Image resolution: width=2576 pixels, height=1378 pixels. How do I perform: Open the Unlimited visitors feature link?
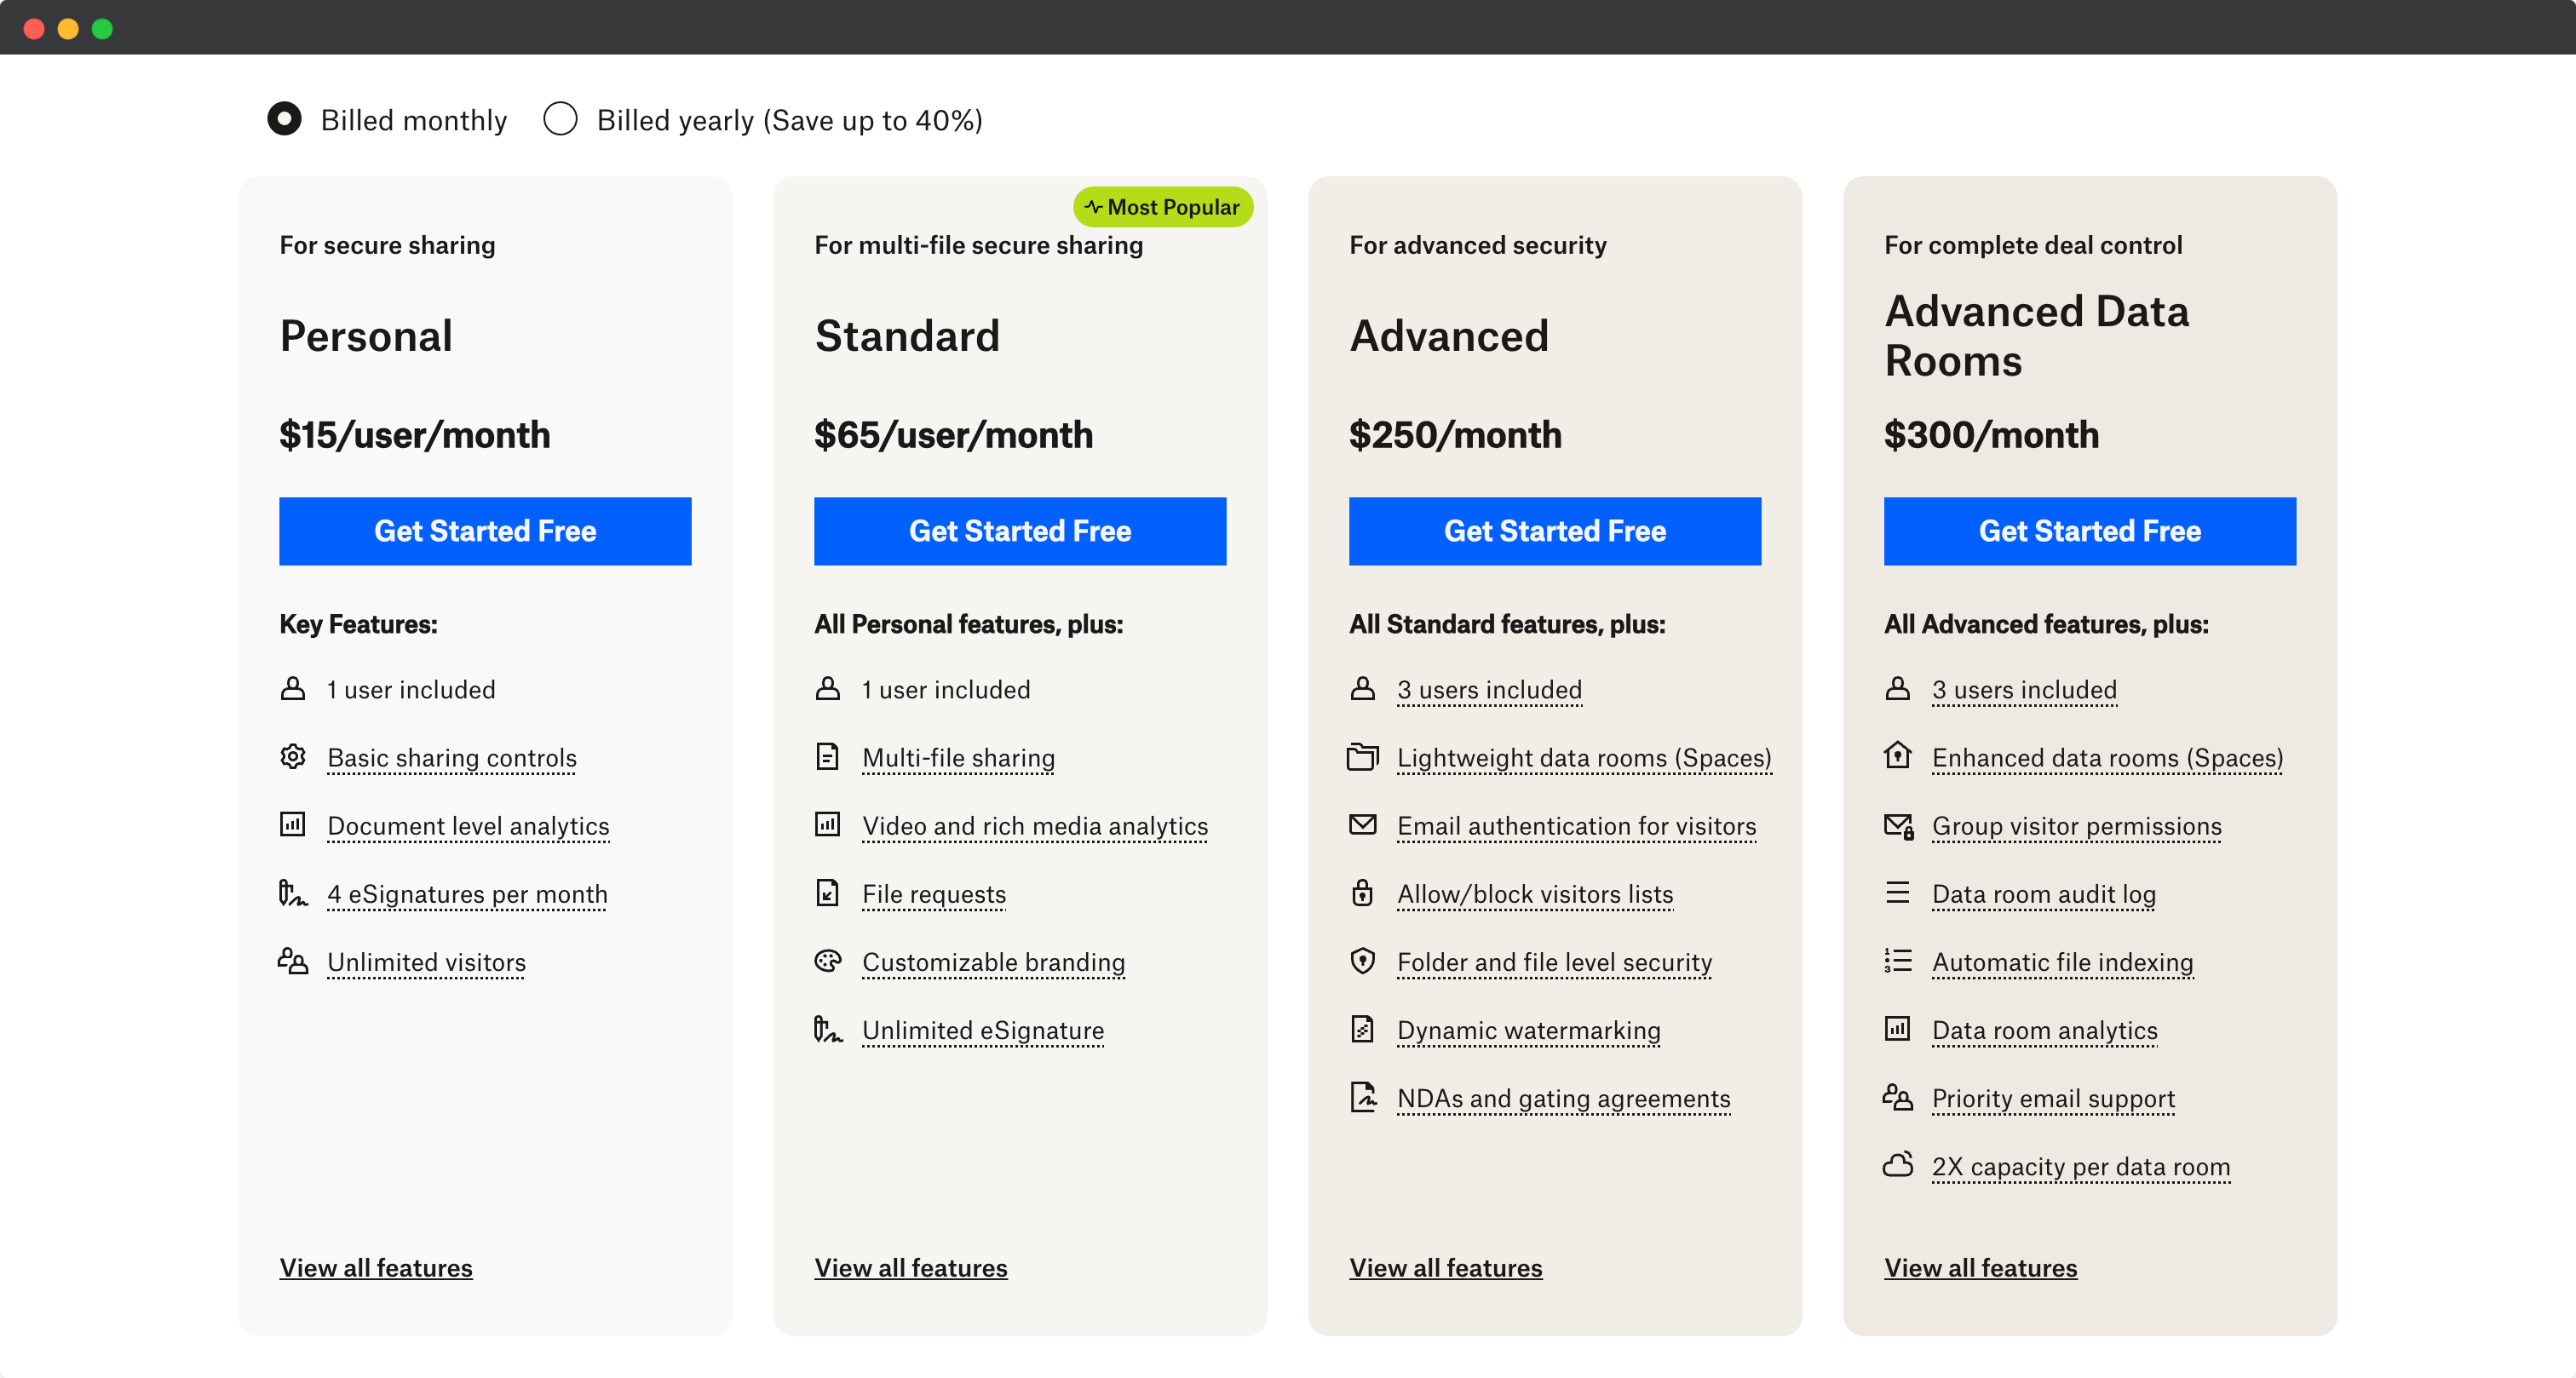[x=425, y=961]
